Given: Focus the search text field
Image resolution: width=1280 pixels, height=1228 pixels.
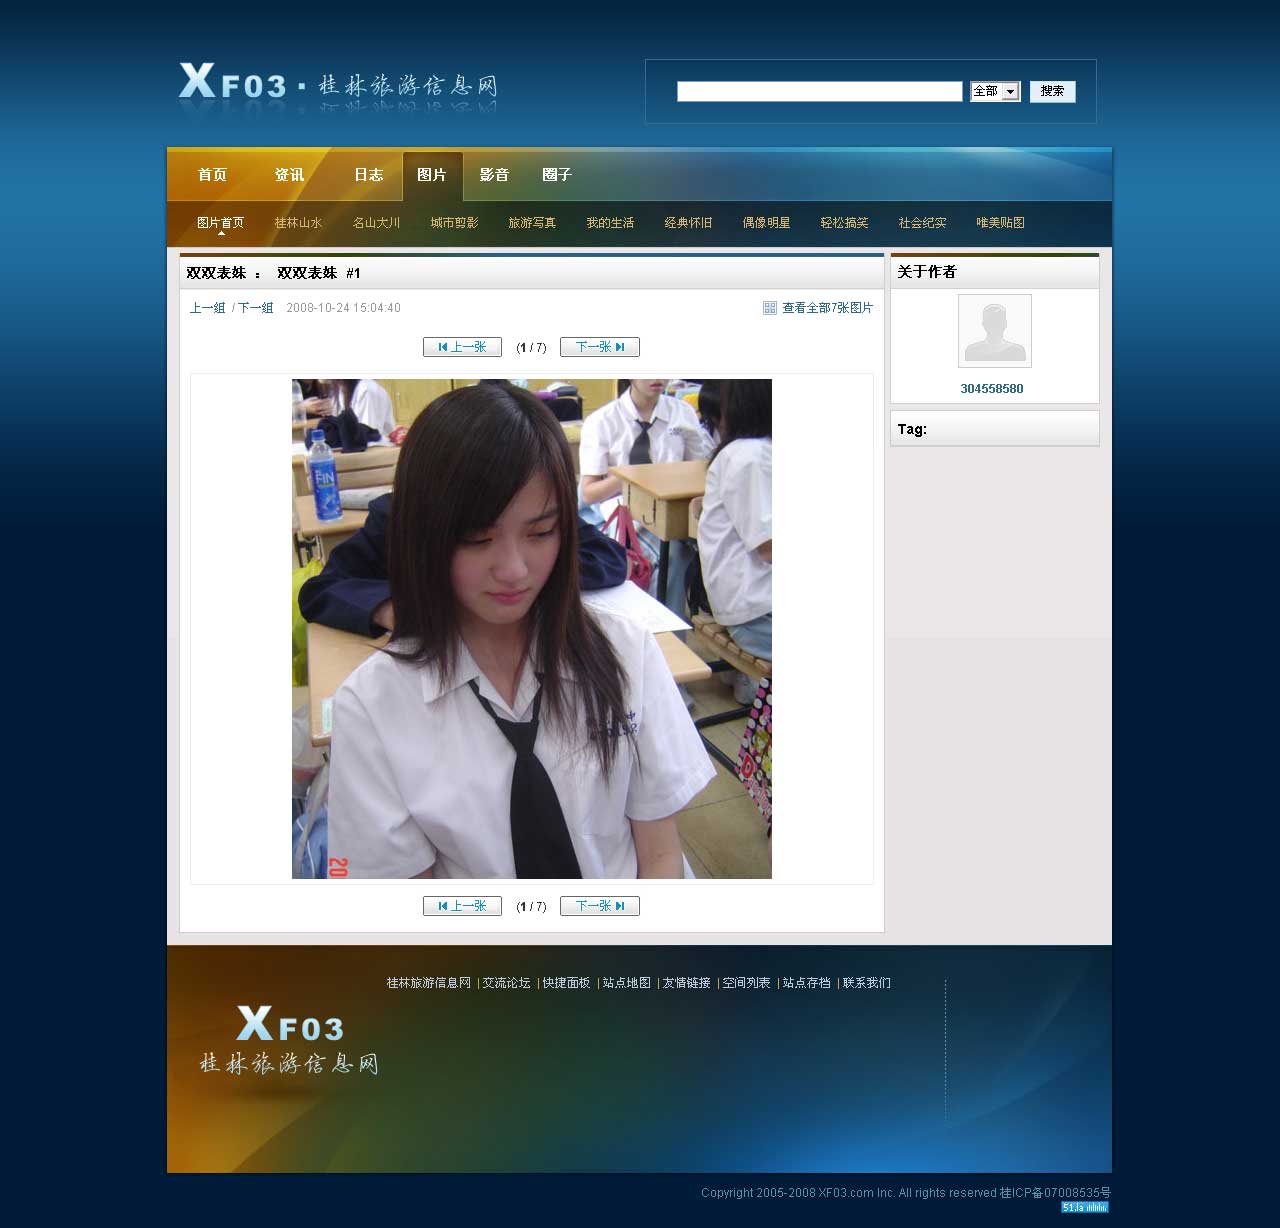Looking at the screenshot, I should [x=820, y=92].
